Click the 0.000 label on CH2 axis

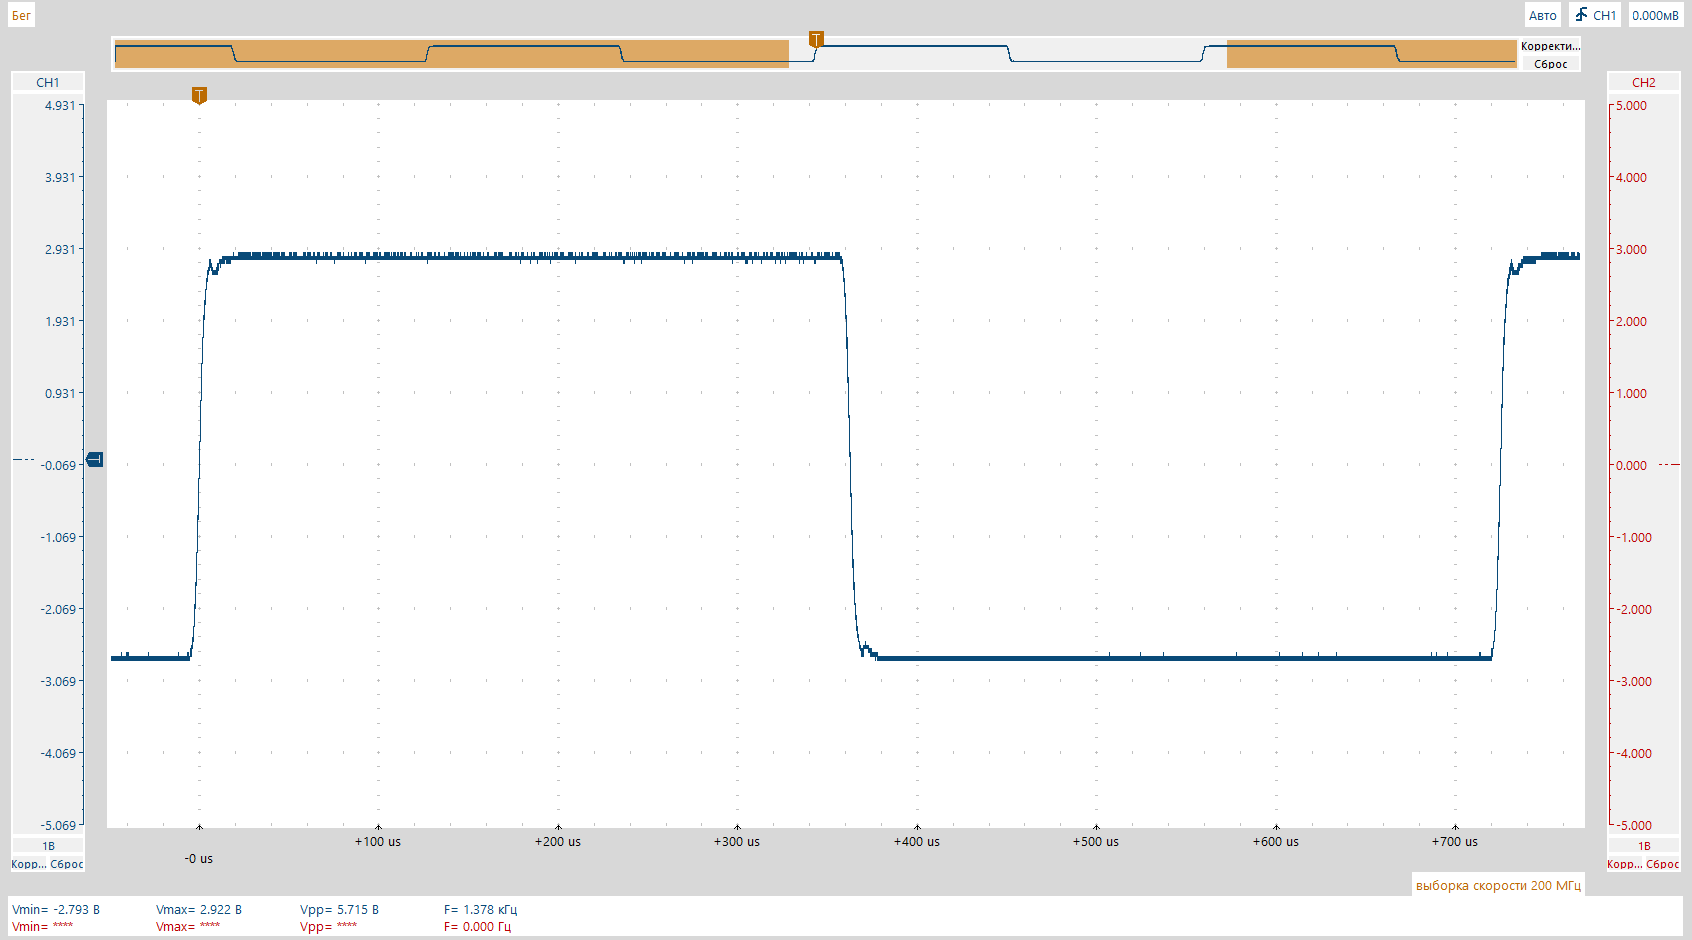click(1632, 465)
